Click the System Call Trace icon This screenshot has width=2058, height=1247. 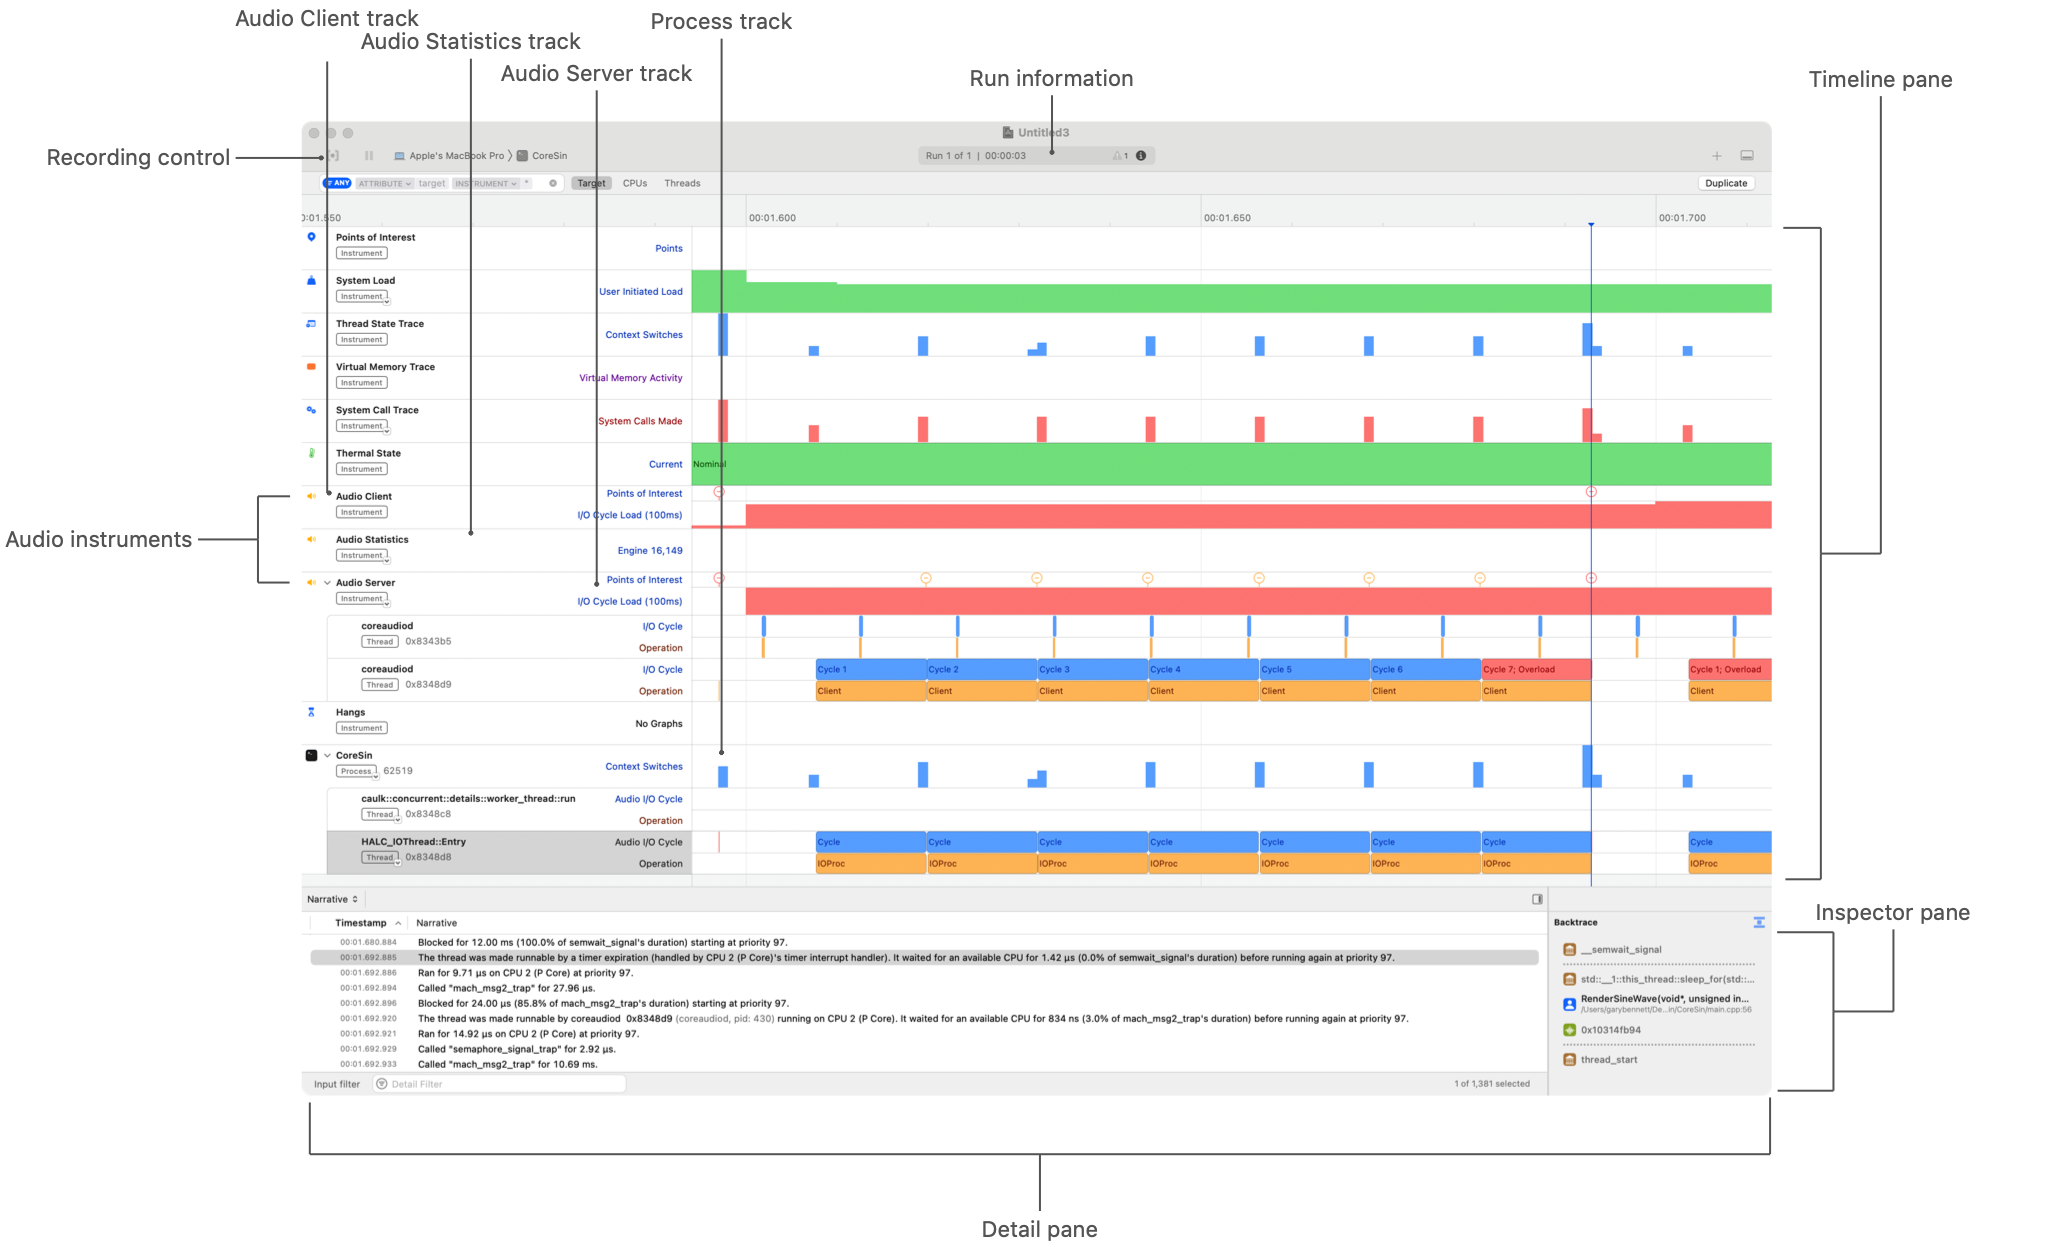pyautogui.click(x=311, y=410)
